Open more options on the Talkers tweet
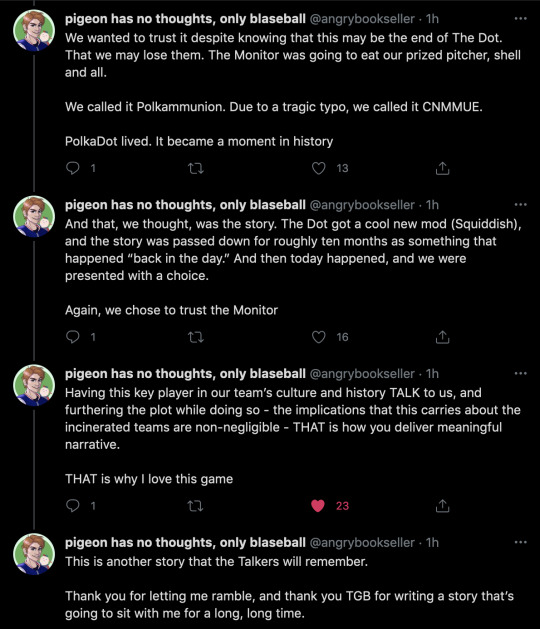Screen dimensions: 540x629 tap(520, 542)
